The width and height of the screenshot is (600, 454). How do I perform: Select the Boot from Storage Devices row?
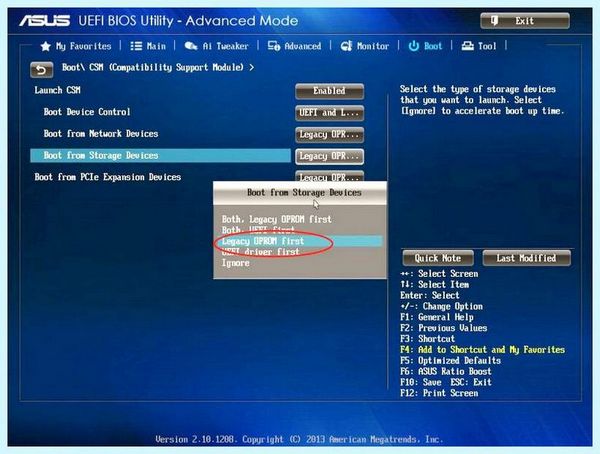click(x=160, y=155)
